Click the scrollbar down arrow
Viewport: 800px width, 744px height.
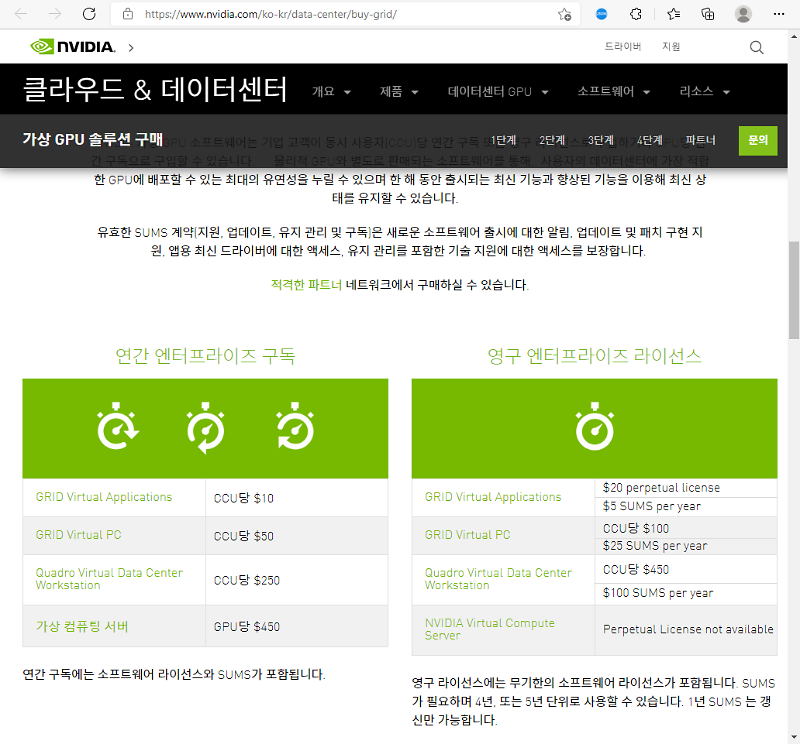[x=793, y=737]
